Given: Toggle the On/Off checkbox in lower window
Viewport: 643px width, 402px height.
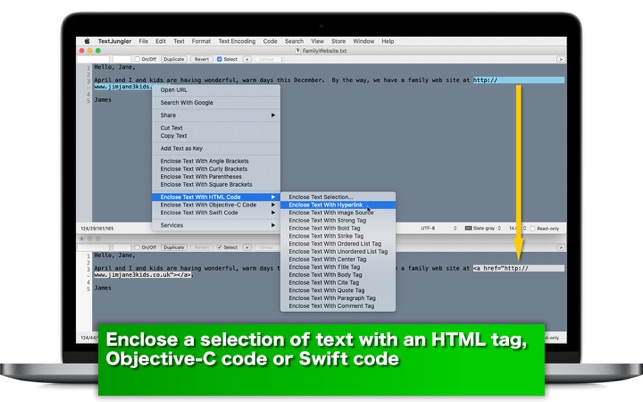Looking at the screenshot, I should coord(137,247).
